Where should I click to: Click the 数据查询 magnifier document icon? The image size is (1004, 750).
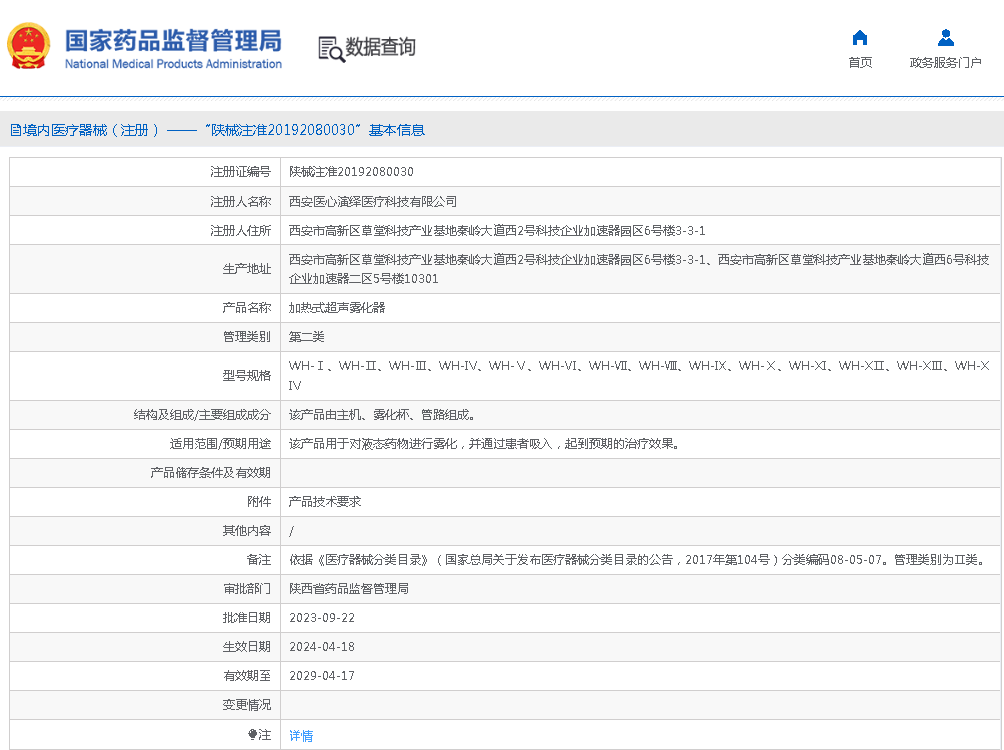tap(330, 48)
